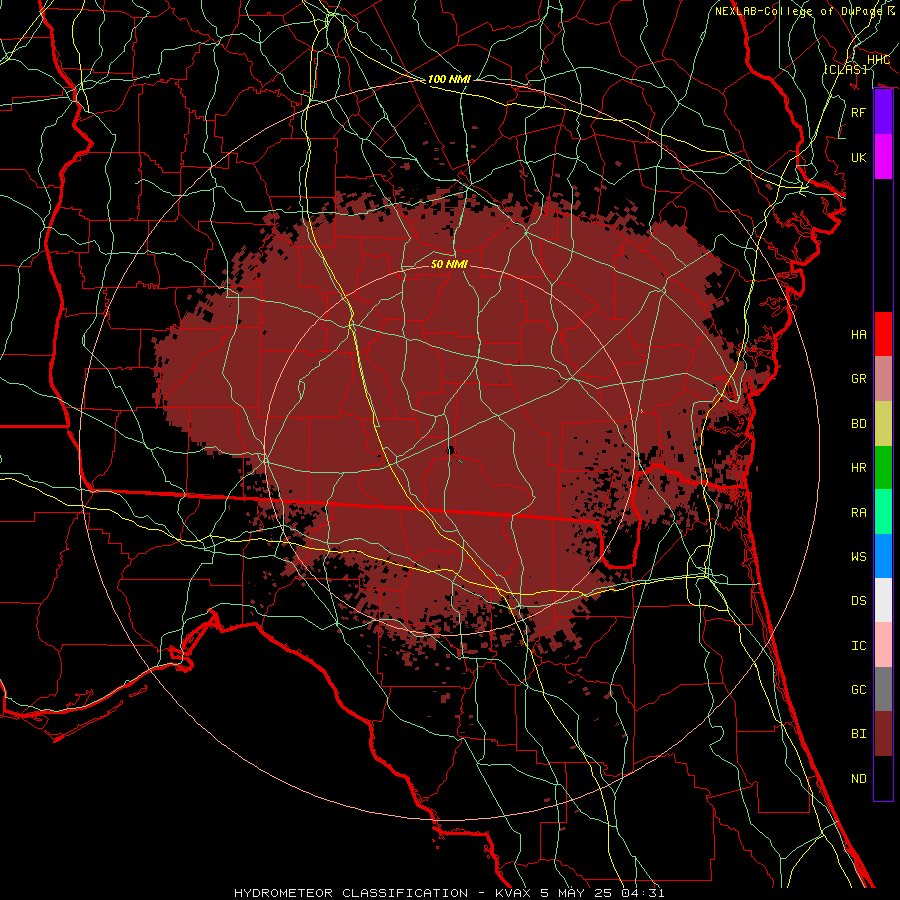
Task: Click the BD legend label
Action: click(x=859, y=424)
